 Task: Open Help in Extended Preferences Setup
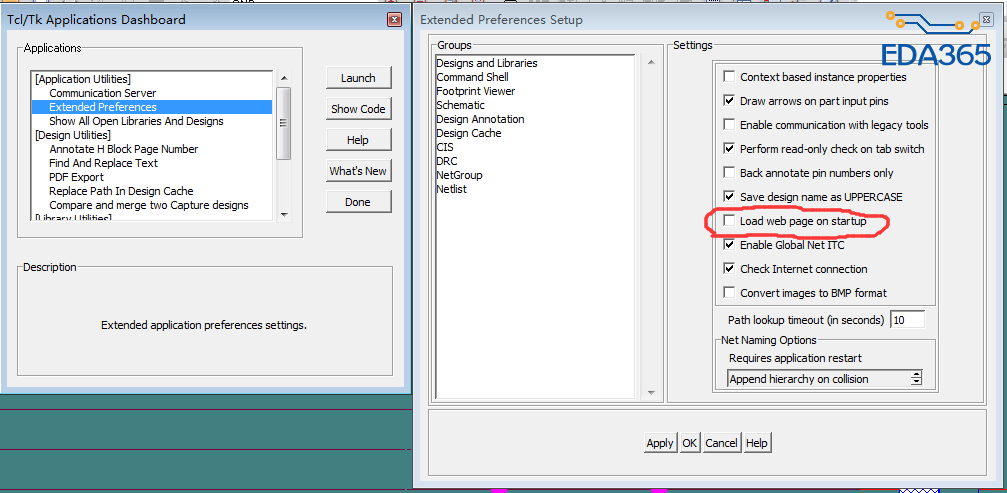coord(757,443)
